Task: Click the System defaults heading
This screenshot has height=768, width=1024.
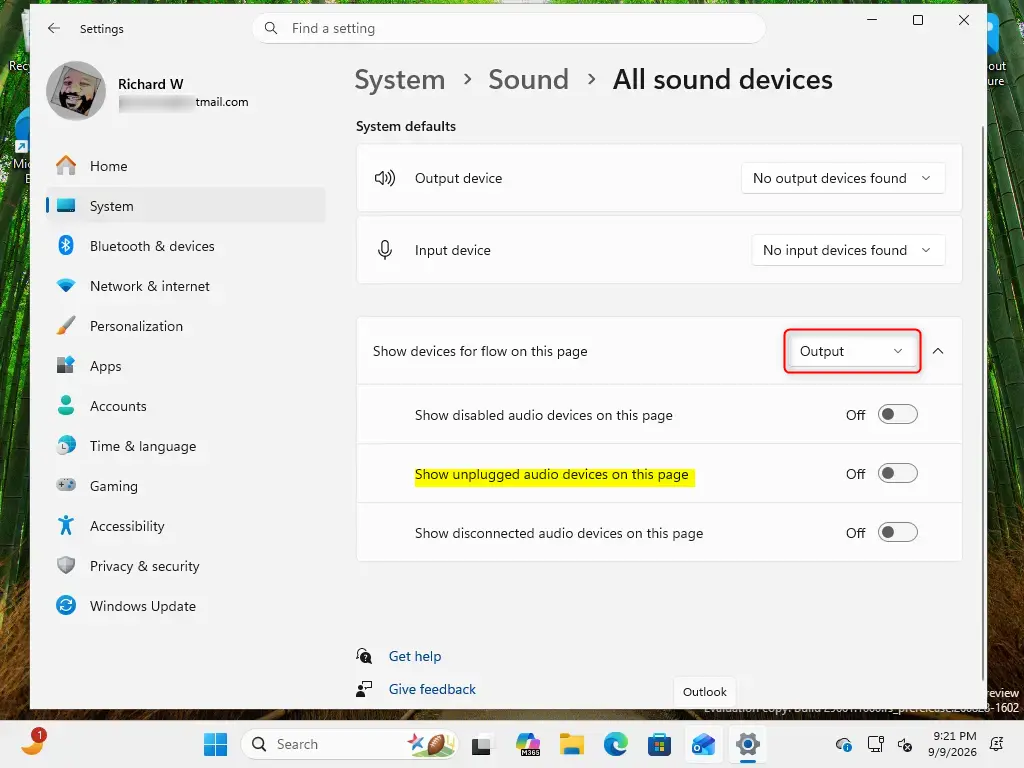Action: [x=406, y=126]
